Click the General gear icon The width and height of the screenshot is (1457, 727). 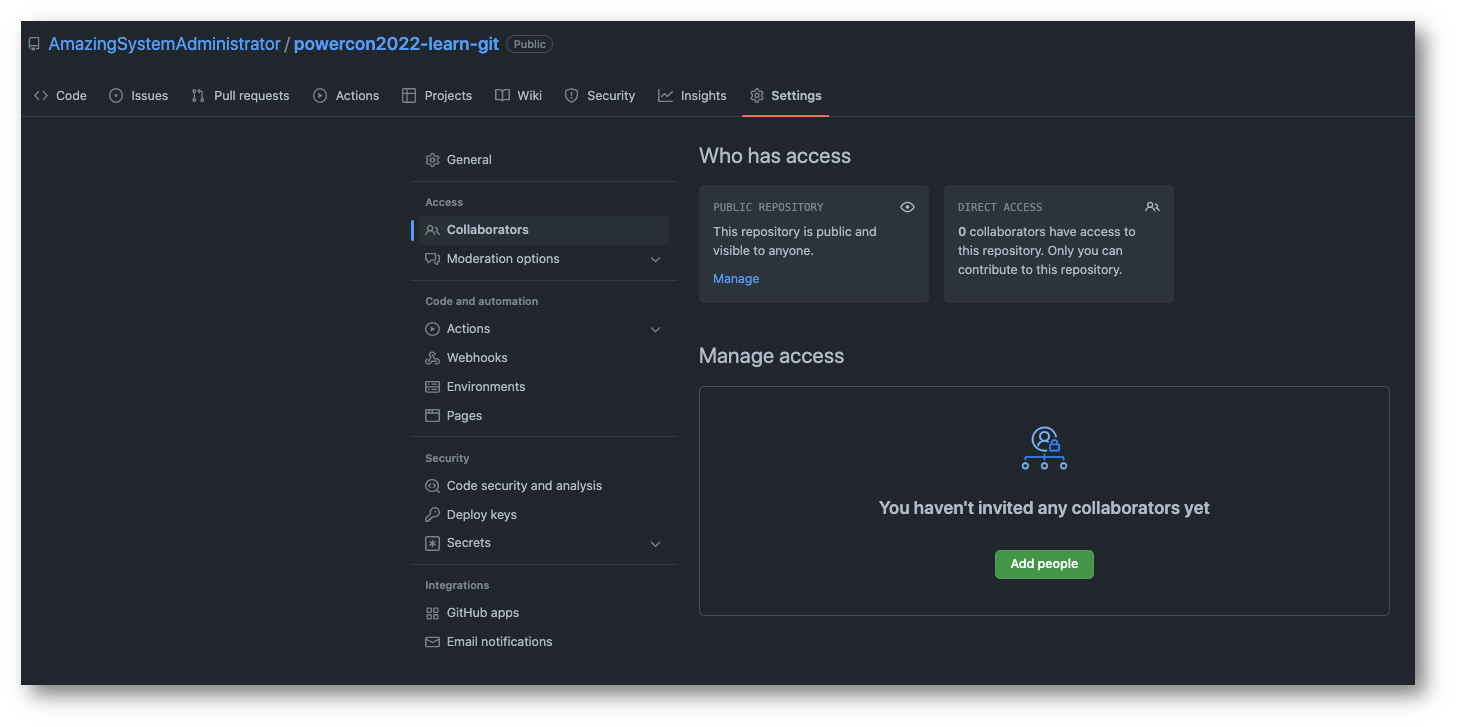[432, 160]
